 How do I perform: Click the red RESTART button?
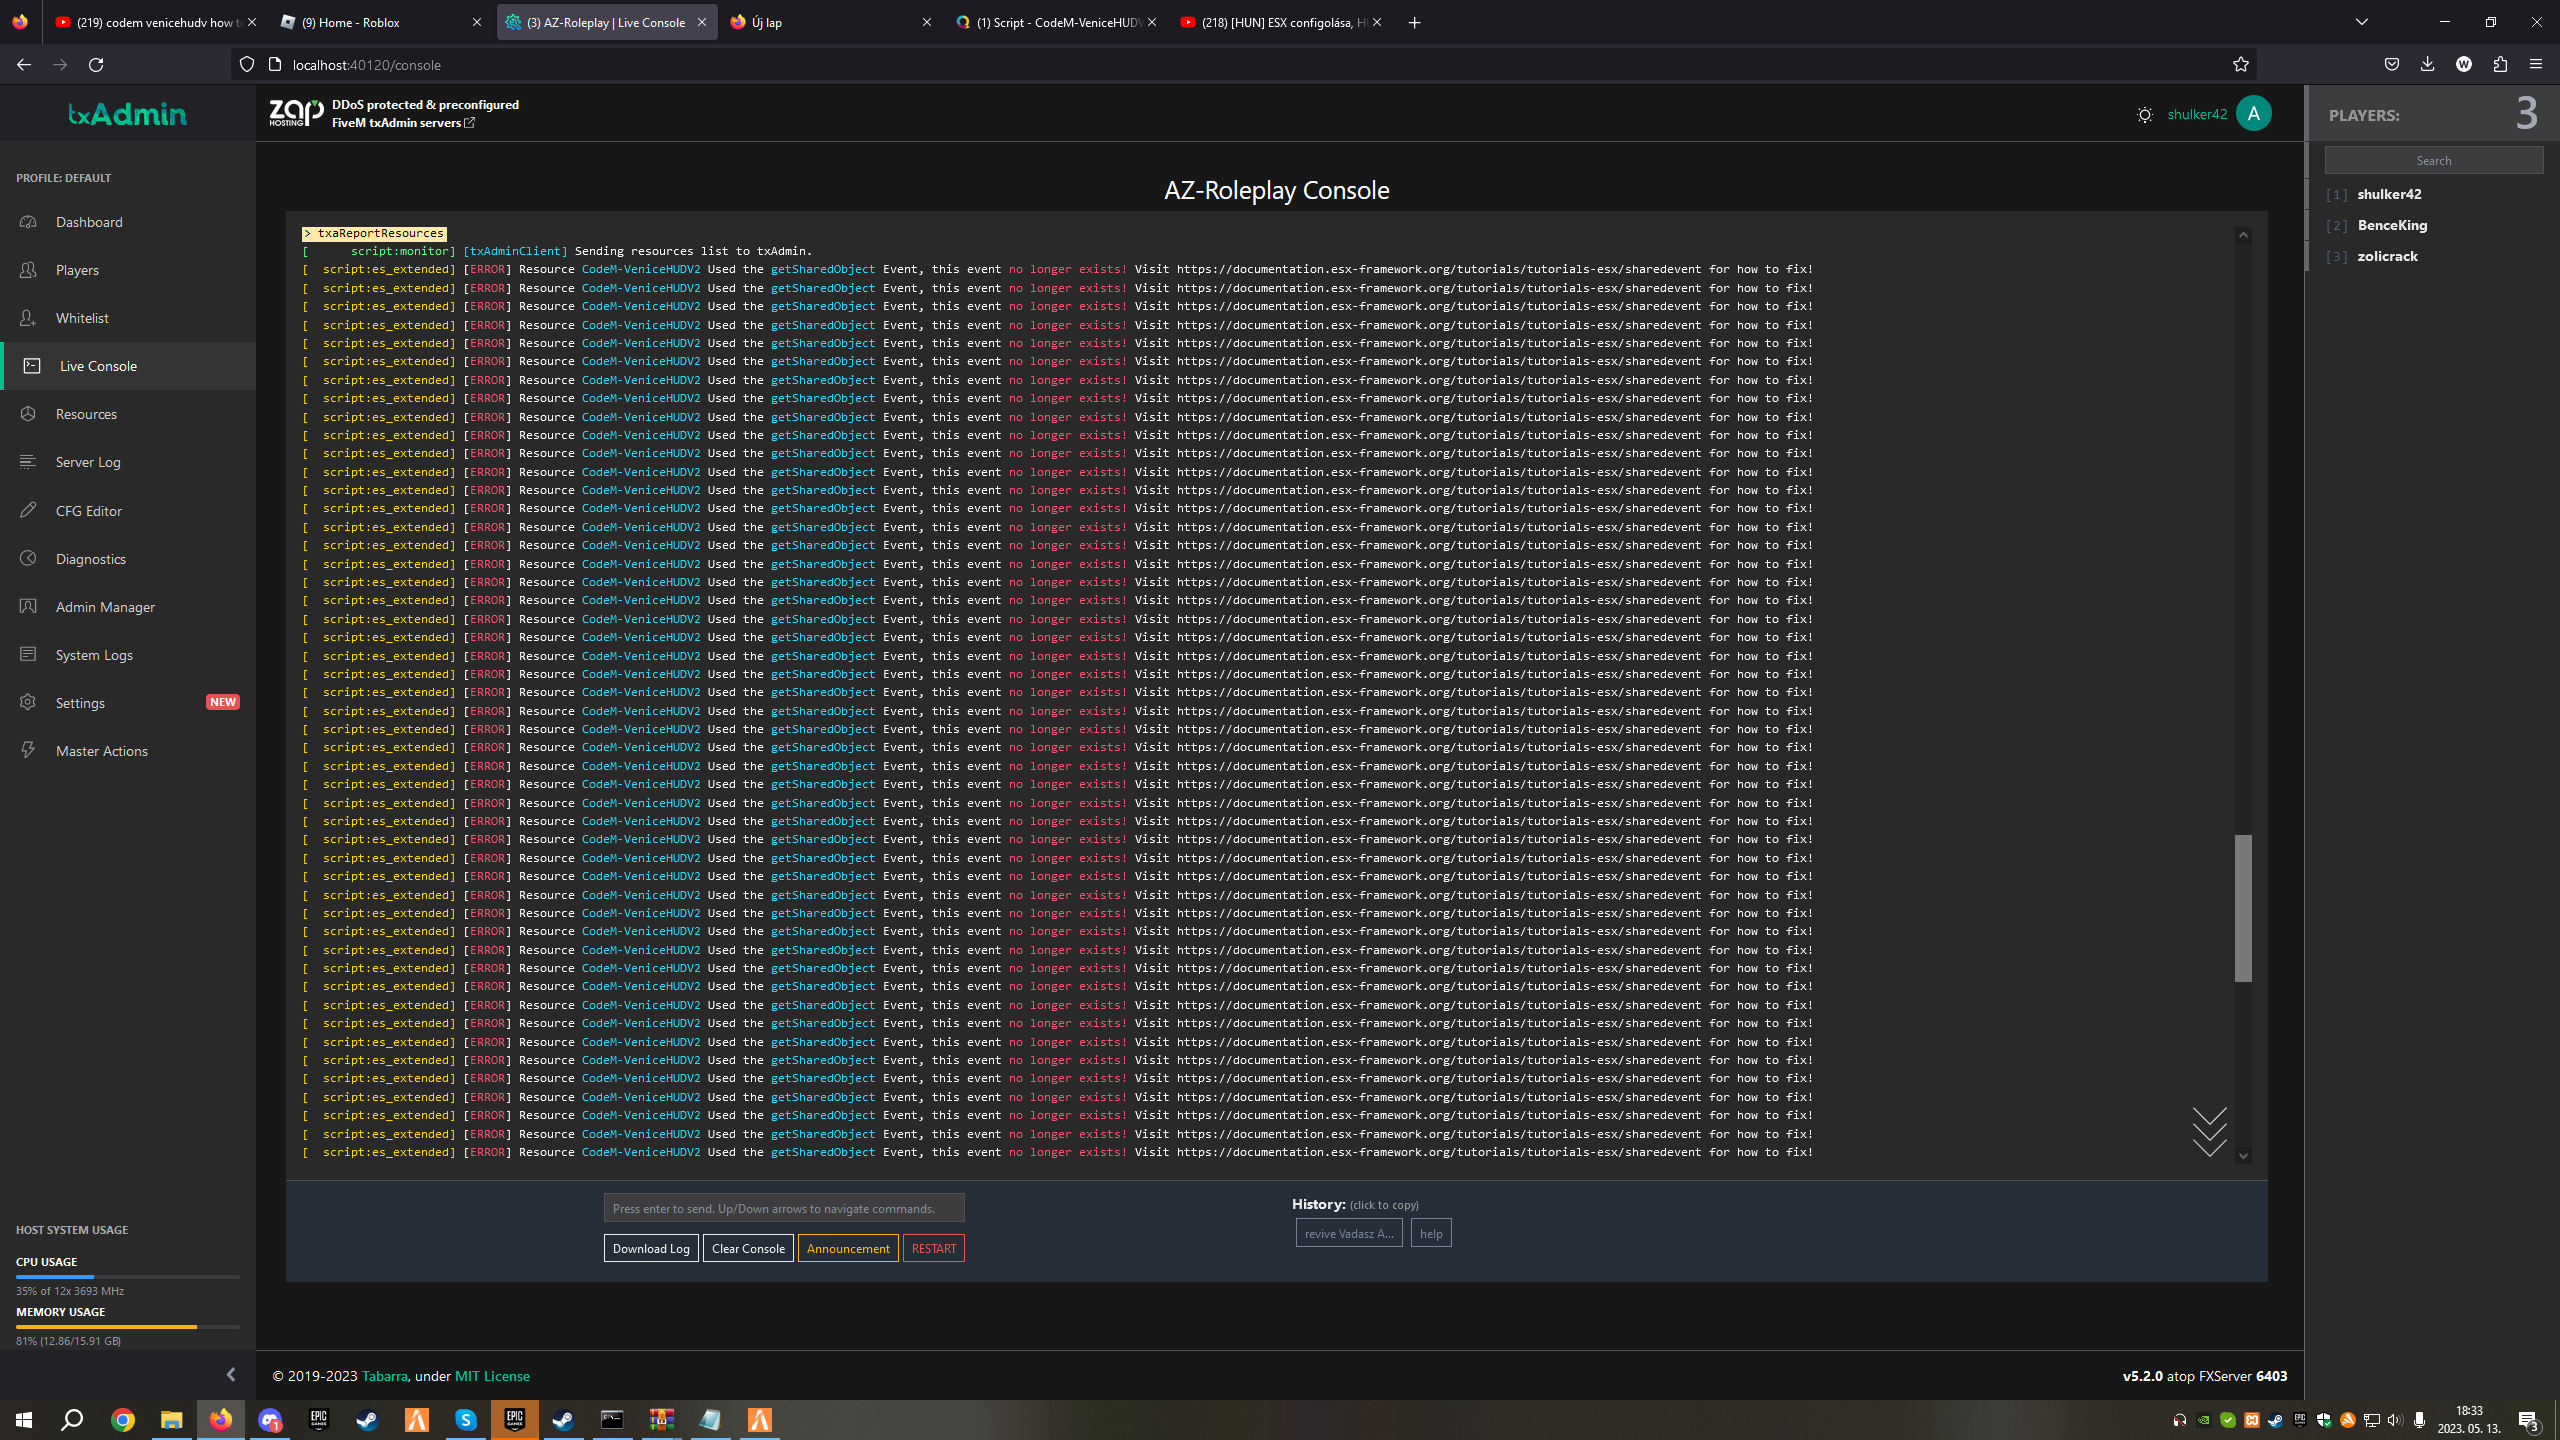(x=934, y=1248)
